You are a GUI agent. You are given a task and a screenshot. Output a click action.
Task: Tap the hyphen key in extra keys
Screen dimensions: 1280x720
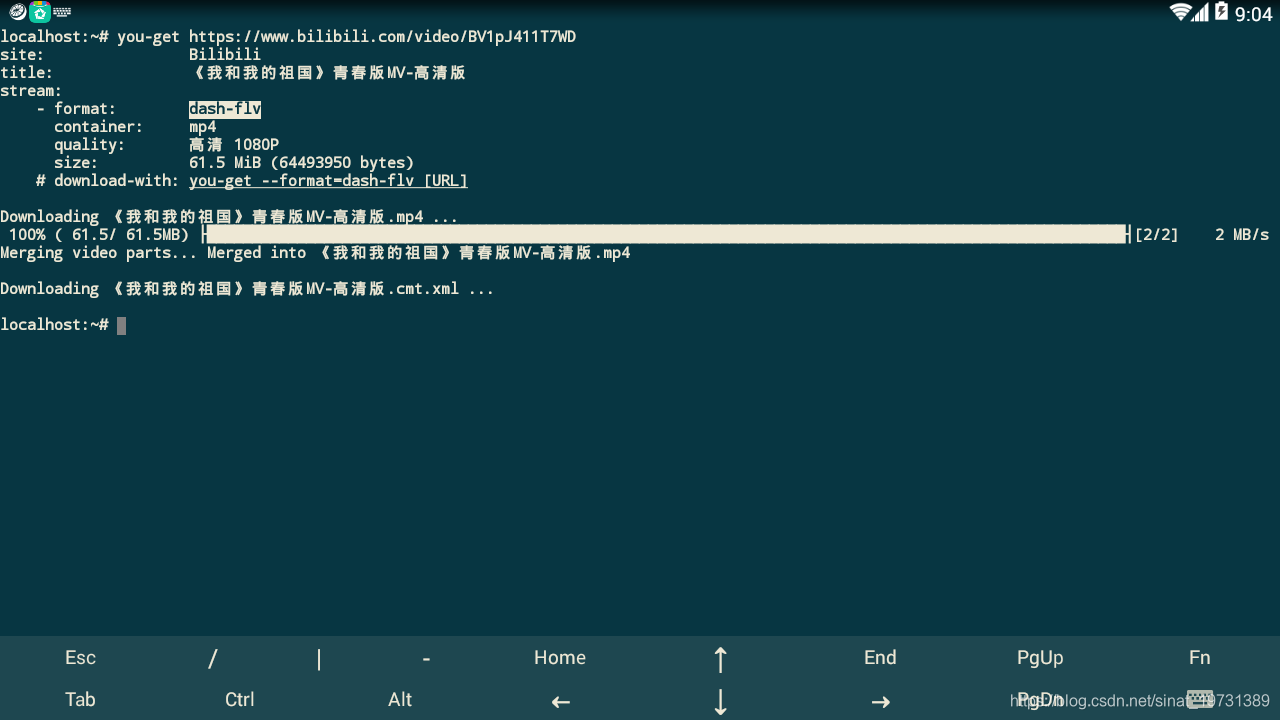[x=426, y=658]
